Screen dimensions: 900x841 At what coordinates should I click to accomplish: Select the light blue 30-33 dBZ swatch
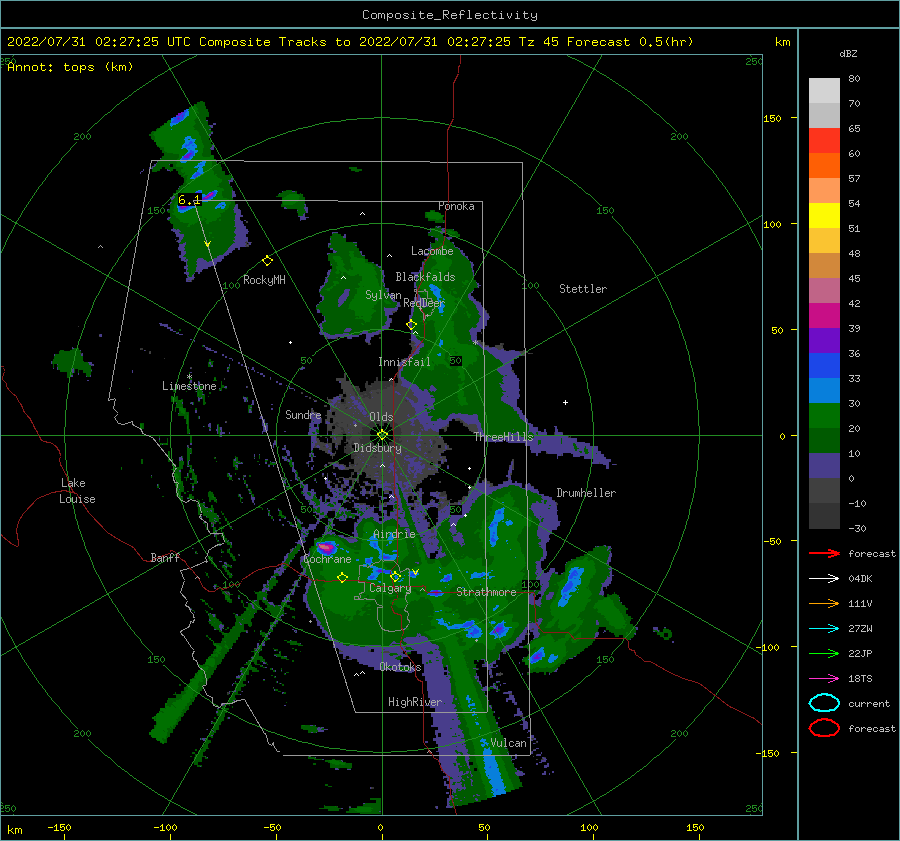click(x=824, y=391)
